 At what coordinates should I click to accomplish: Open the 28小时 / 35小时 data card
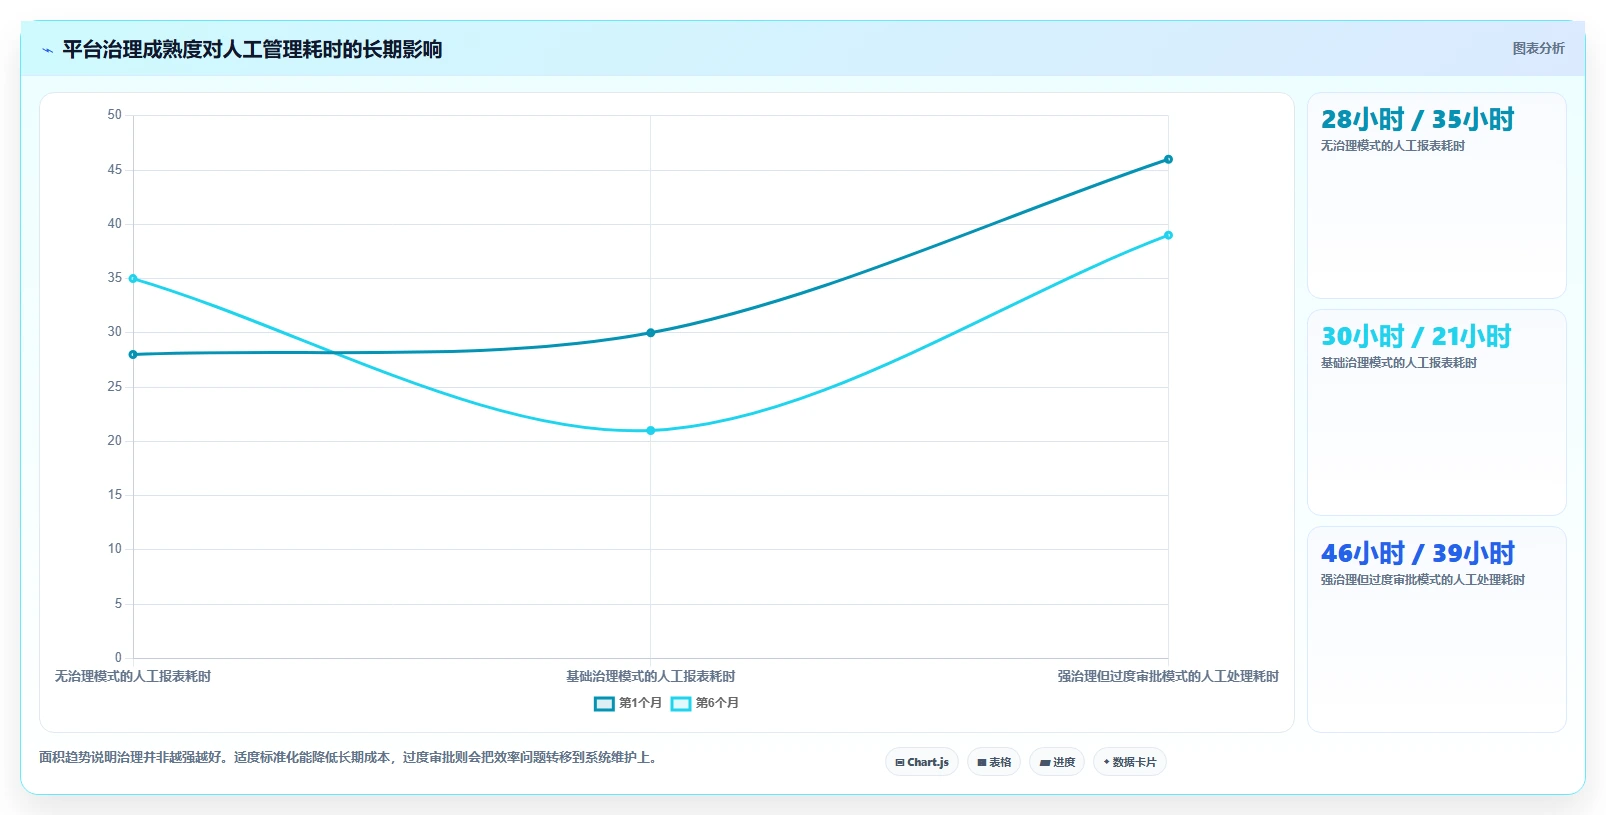coord(1437,195)
